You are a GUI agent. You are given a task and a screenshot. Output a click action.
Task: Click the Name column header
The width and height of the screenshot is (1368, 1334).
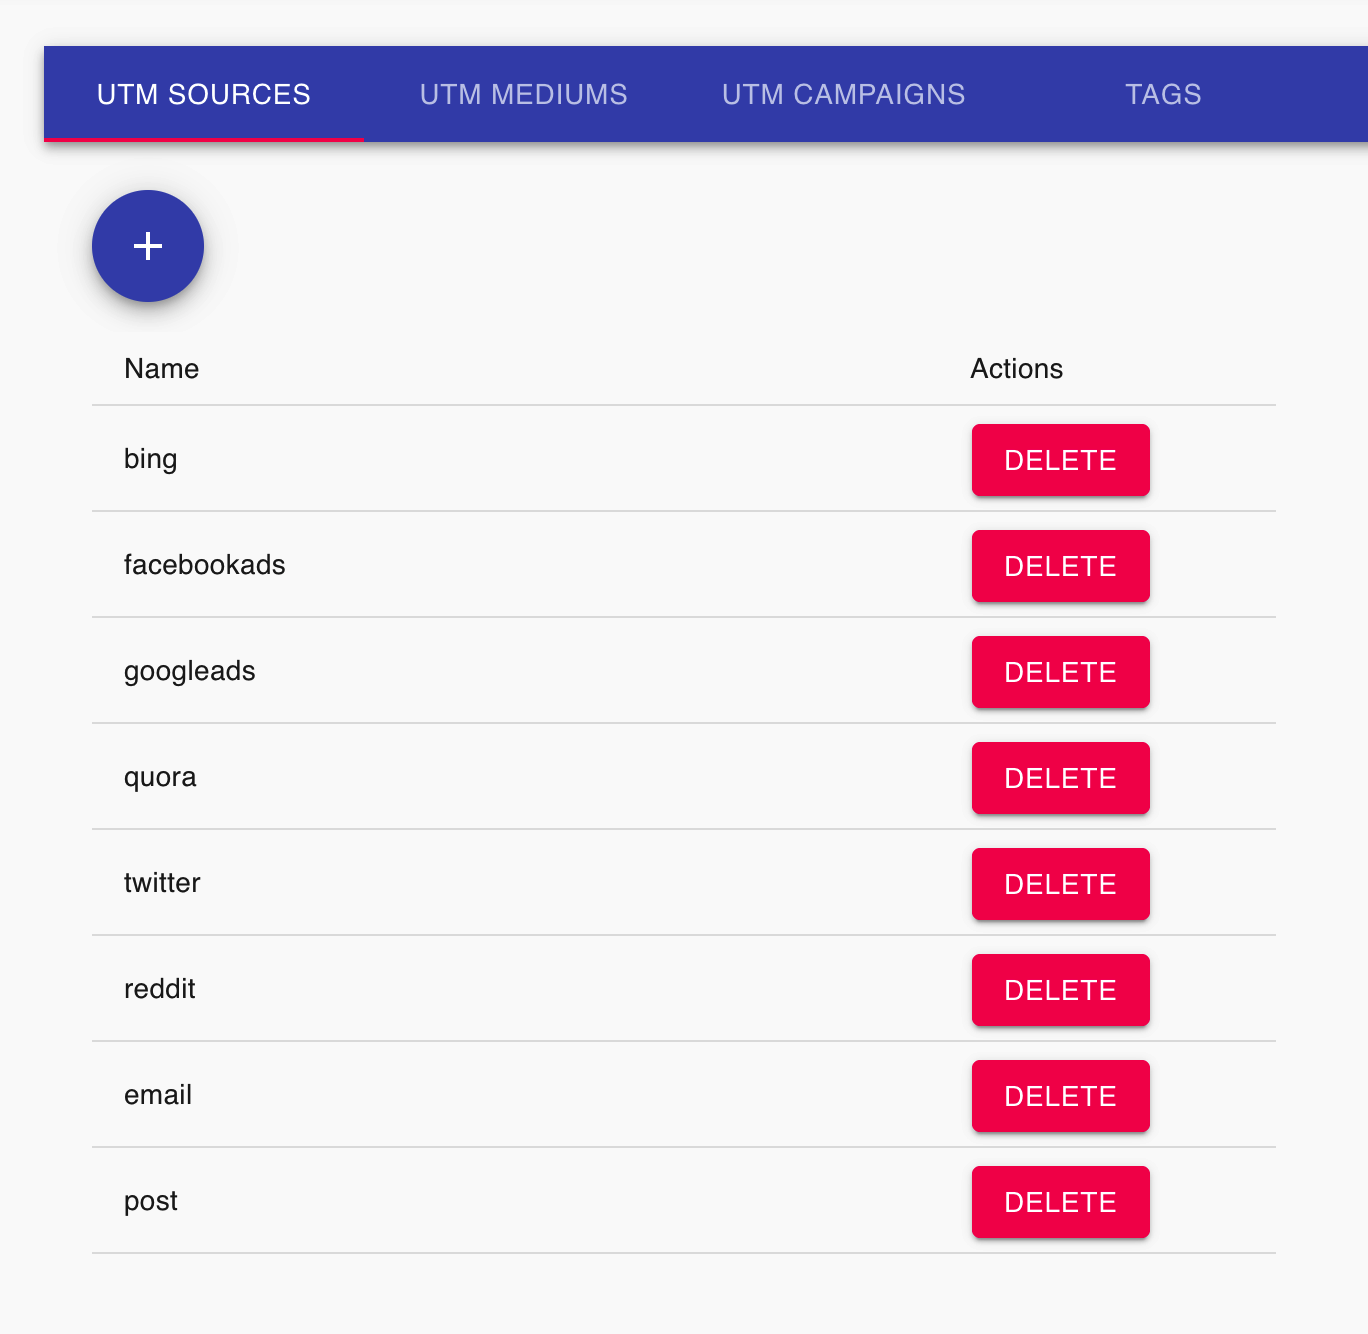point(162,369)
